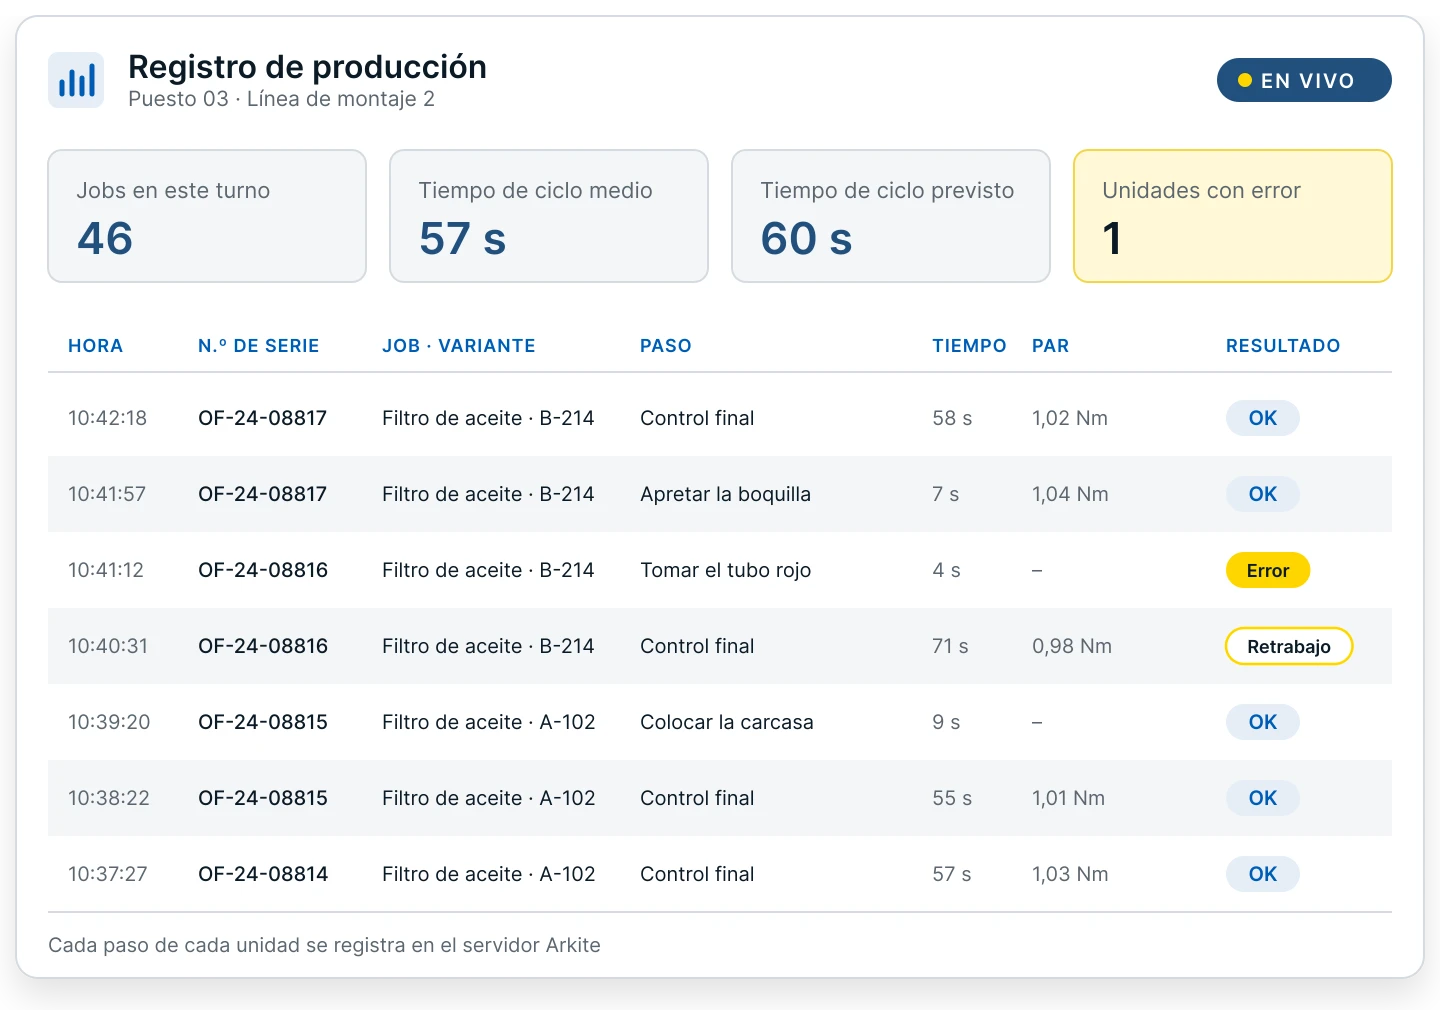Click the Tomar el tubo rojo step
The image size is (1440, 1010).
(726, 570)
